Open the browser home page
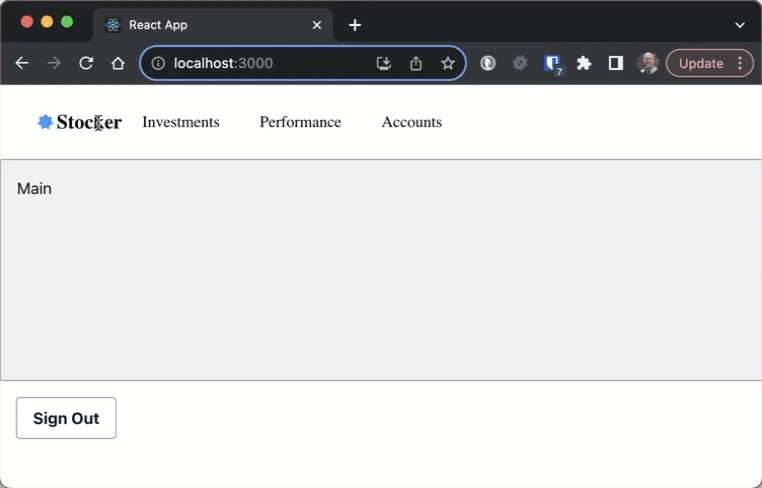The image size is (762, 488). (x=118, y=63)
